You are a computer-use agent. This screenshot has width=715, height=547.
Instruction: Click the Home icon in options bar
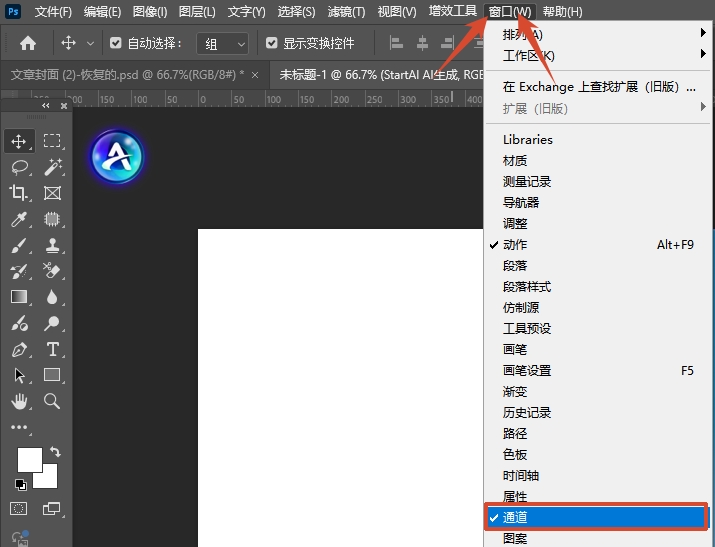[x=28, y=43]
